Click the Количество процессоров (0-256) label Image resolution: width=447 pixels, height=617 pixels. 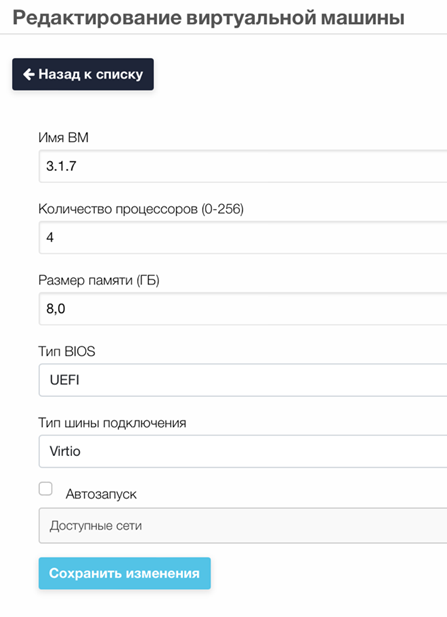click(x=141, y=209)
